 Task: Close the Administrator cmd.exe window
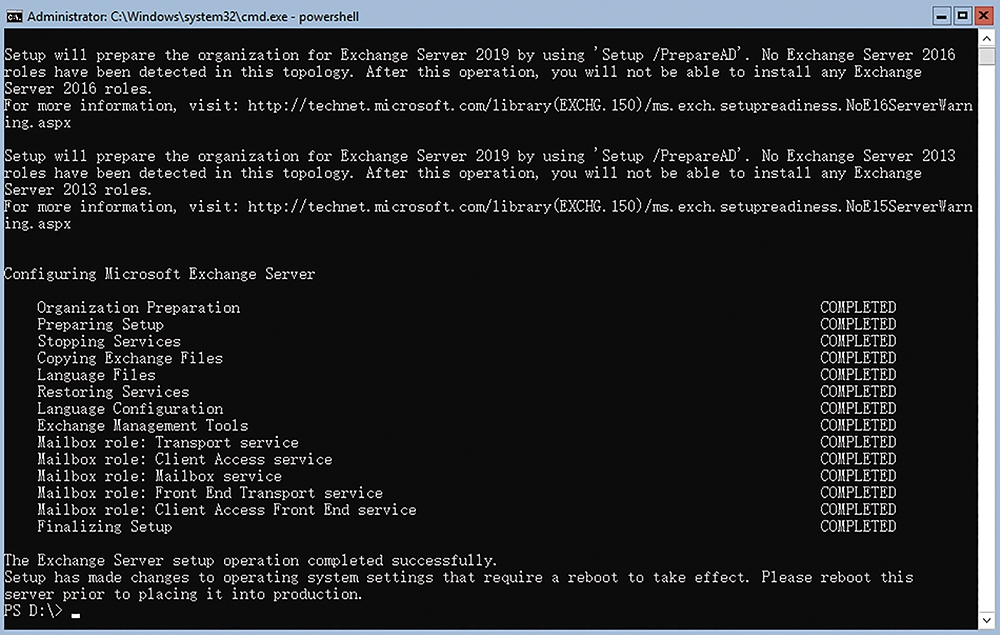tap(984, 16)
